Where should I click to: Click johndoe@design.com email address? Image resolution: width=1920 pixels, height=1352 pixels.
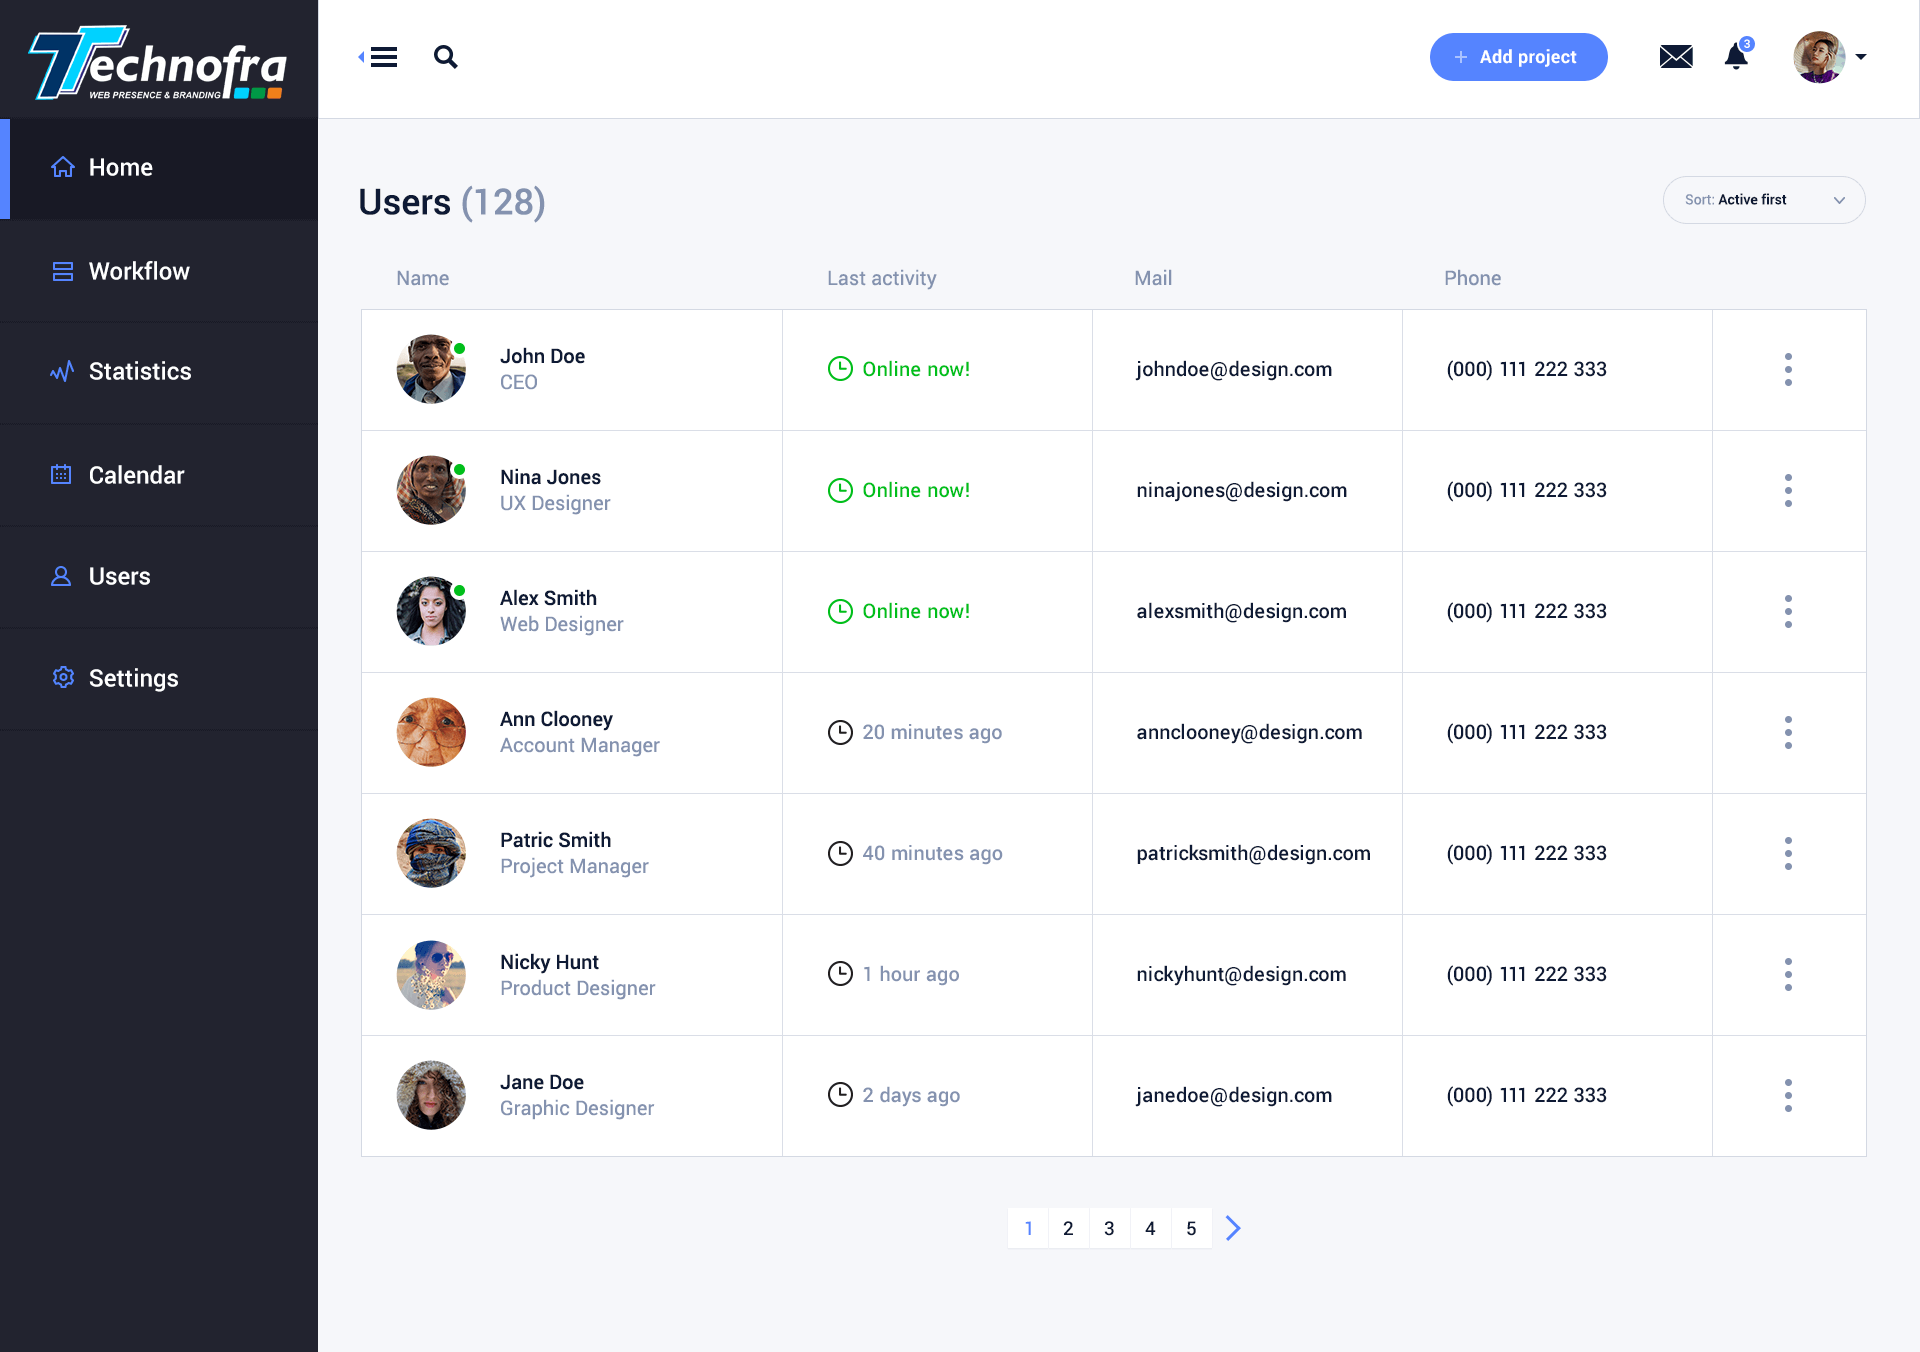click(1234, 369)
